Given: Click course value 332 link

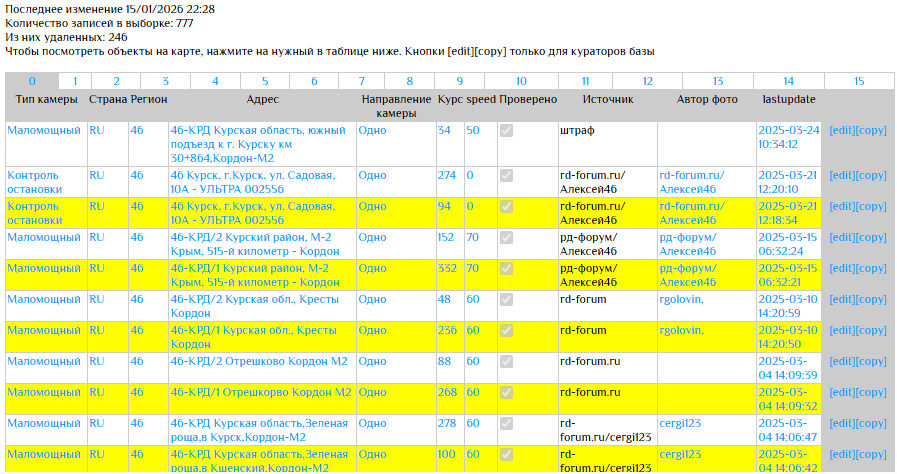Looking at the screenshot, I should pos(446,268).
